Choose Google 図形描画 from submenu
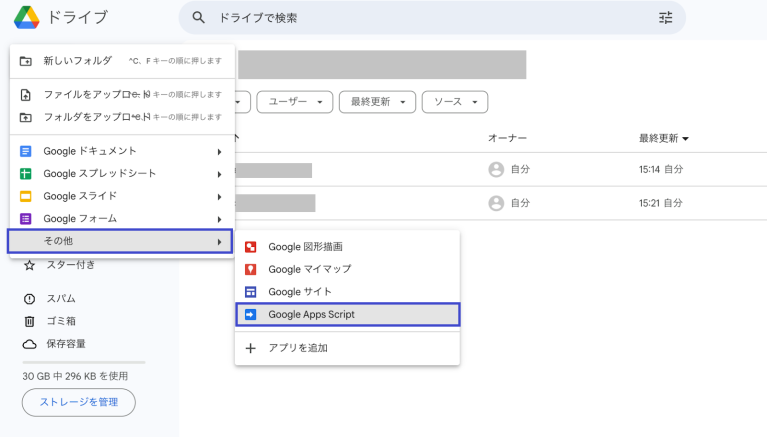Screen dimensions: 767x437 pyautogui.click(x=347, y=247)
